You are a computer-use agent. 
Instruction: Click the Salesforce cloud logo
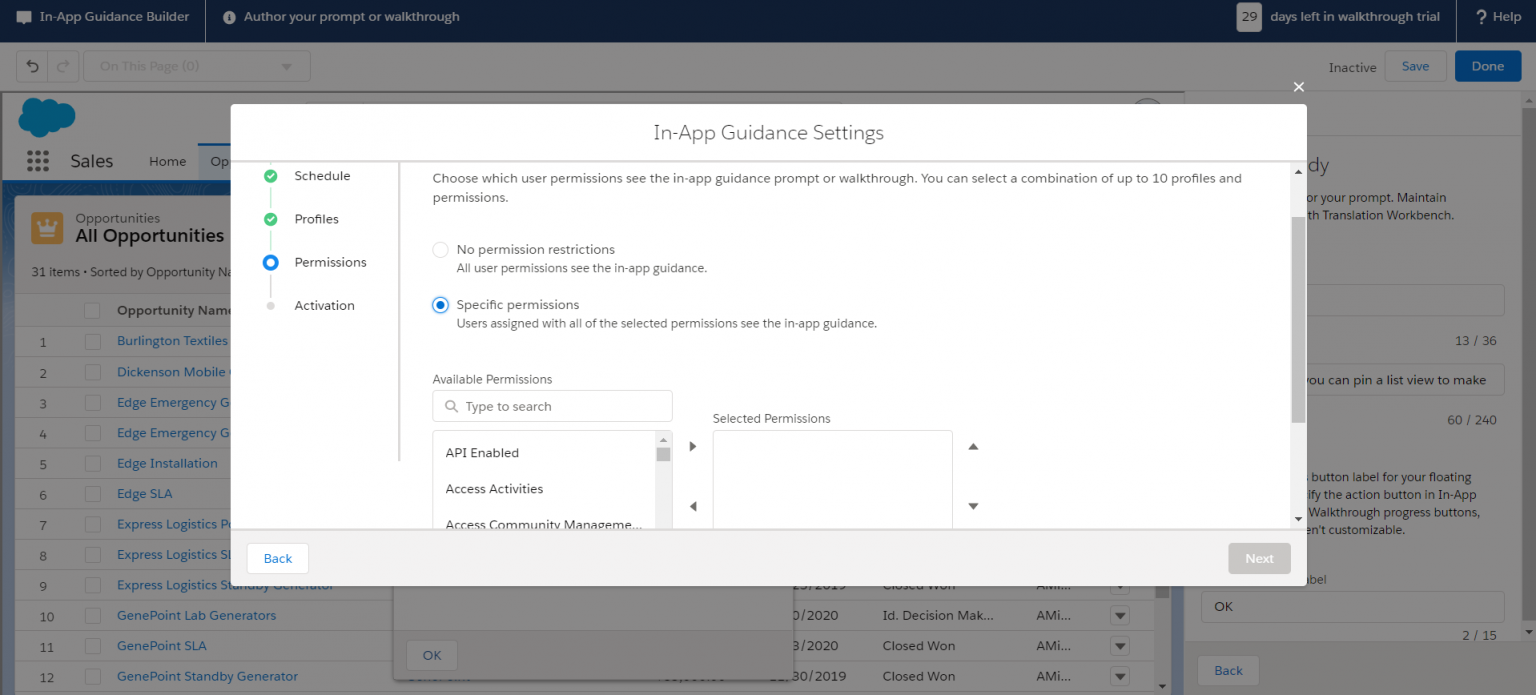coord(47,117)
